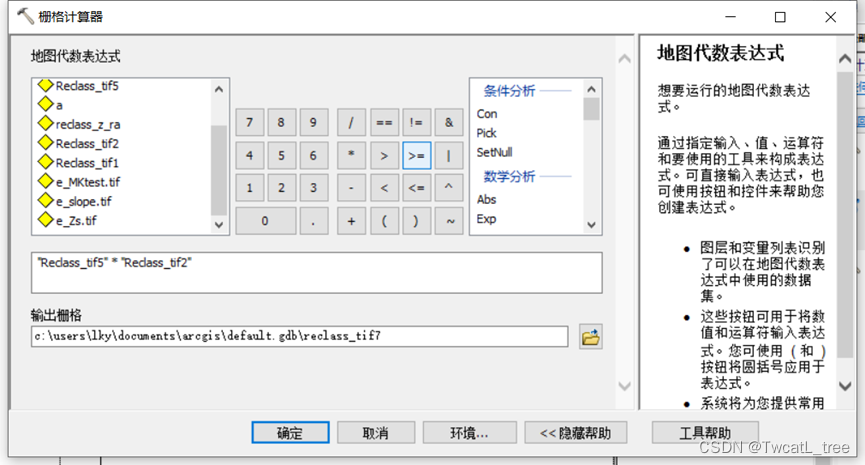Insert the == equality operator
This screenshot has width=865, height=465.
click(x=384, y=122)
